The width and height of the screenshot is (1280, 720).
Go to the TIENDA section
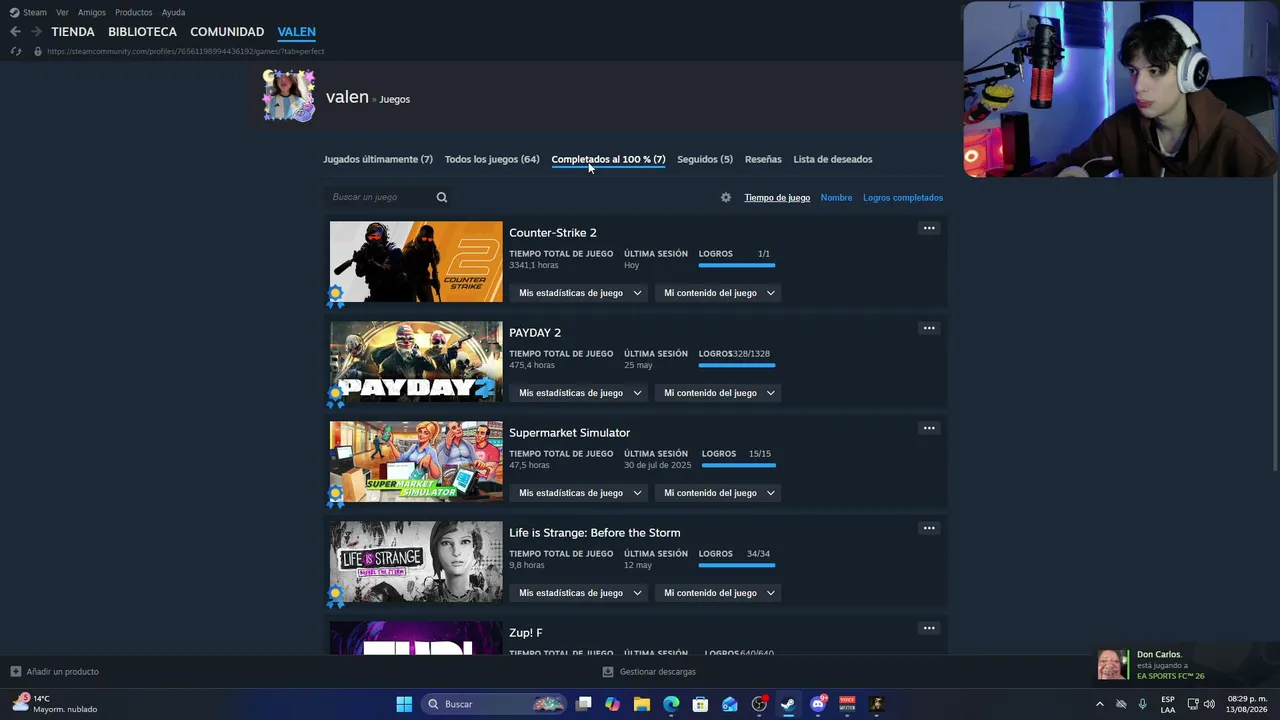tap(73, 32)
